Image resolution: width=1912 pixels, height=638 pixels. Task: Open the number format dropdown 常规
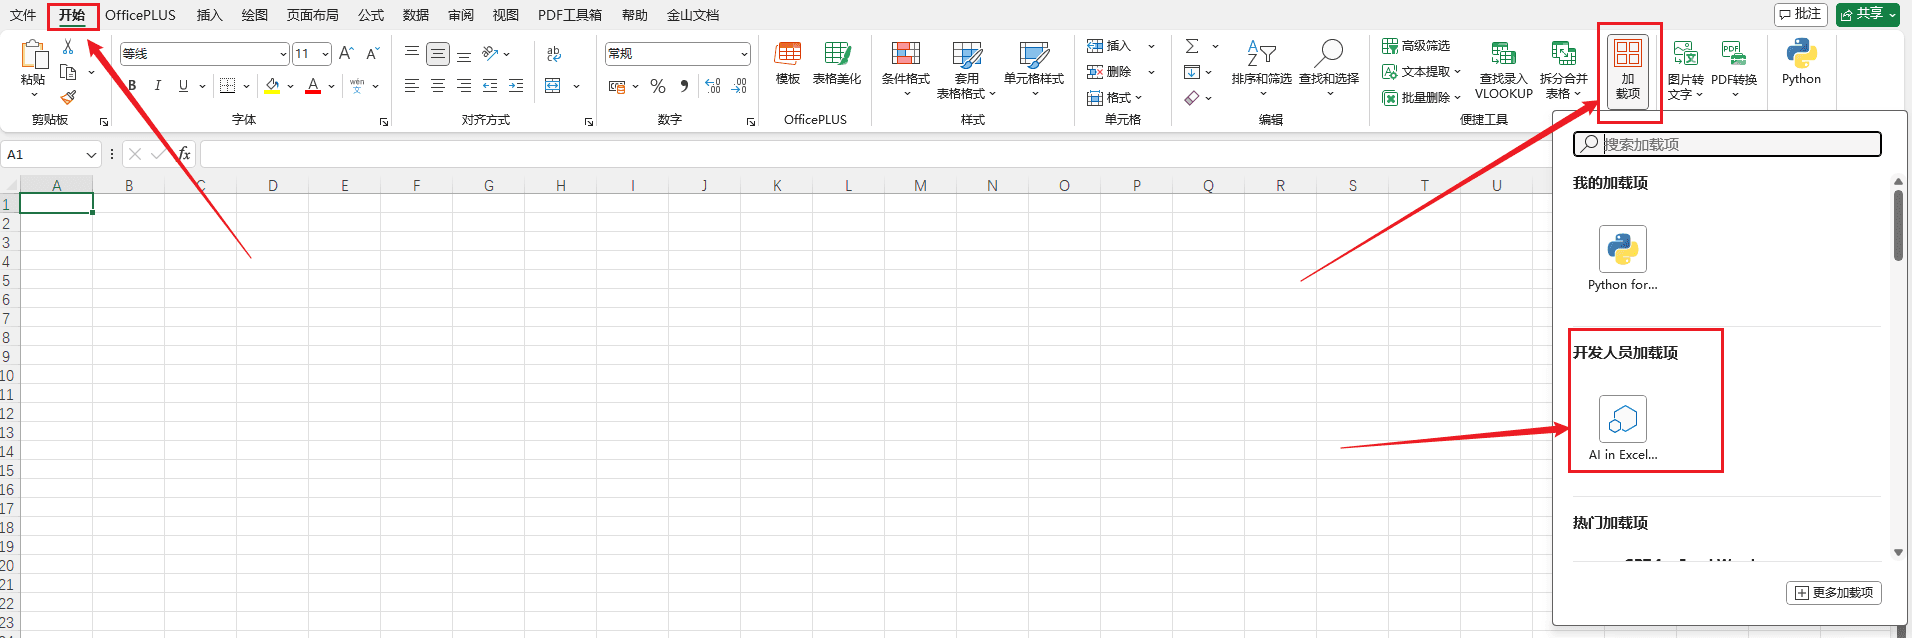[x=744, y=54]
